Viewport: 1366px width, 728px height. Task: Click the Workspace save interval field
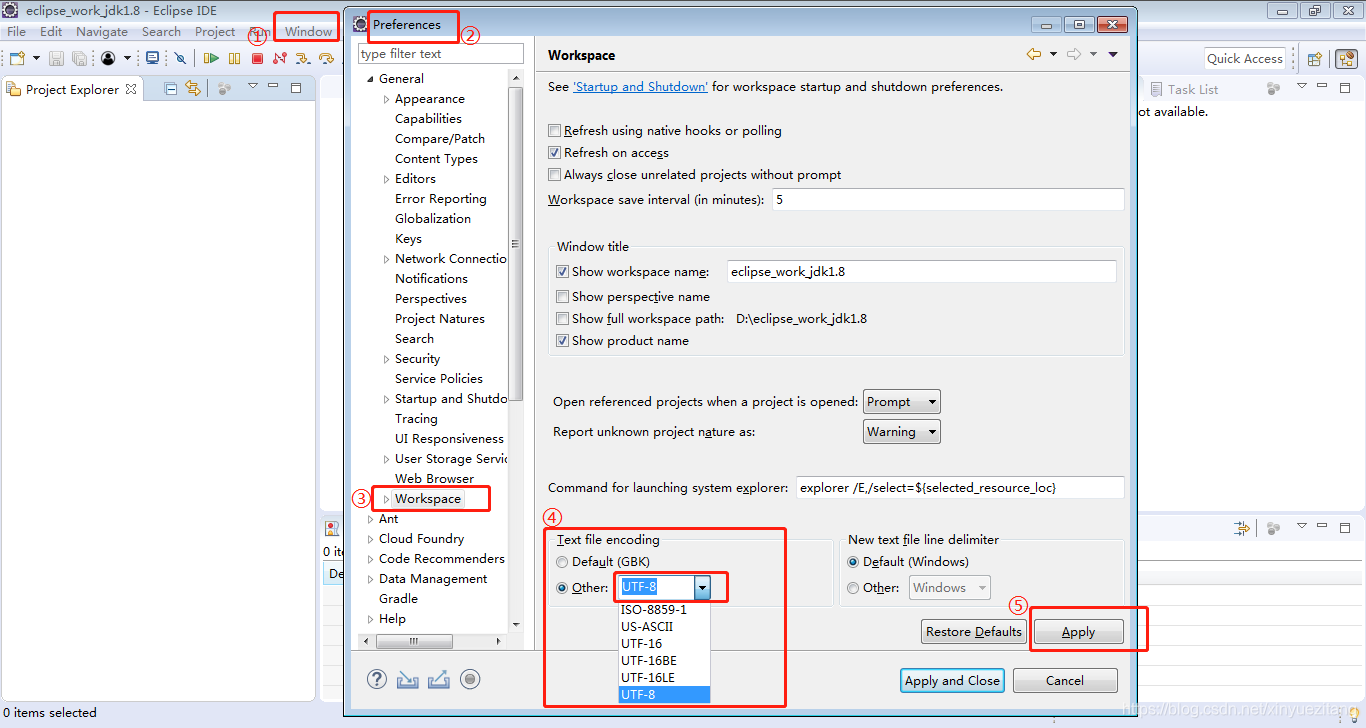pyautogui.click(x=948, y=200)
